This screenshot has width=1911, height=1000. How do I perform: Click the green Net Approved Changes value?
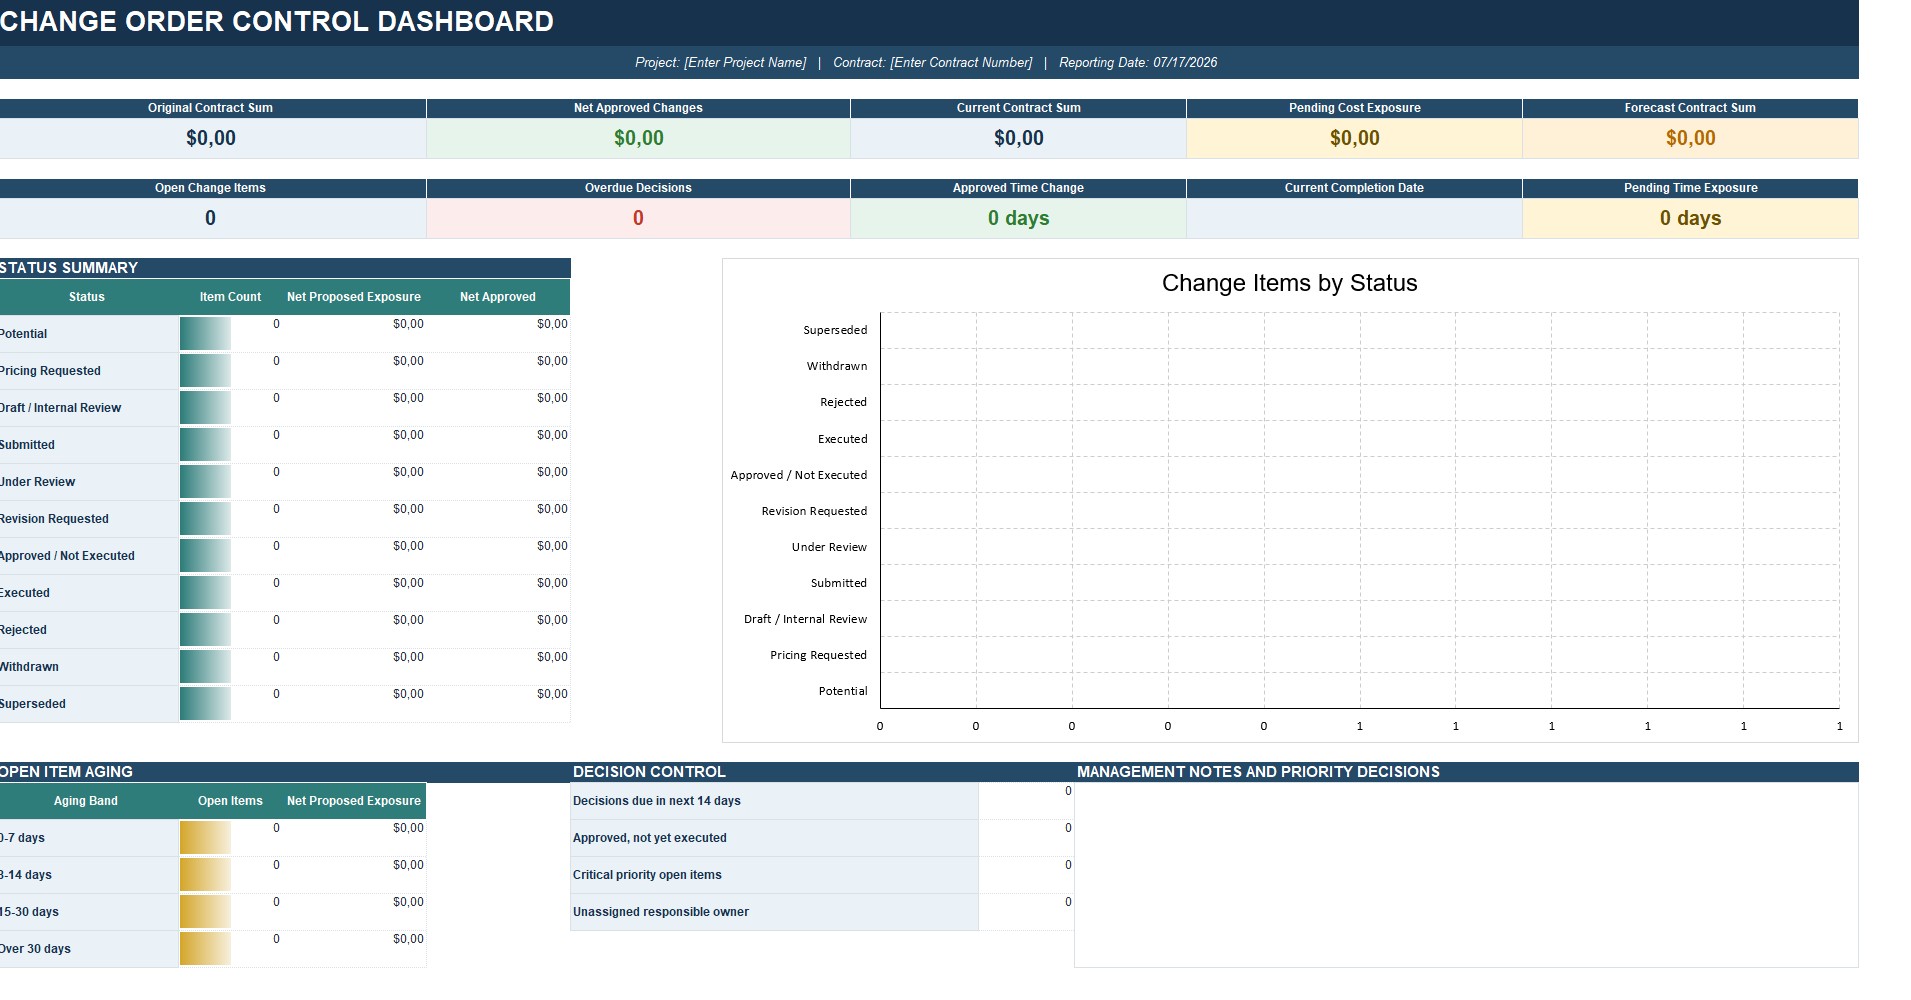pyautogui.click(x=639, y=138)
